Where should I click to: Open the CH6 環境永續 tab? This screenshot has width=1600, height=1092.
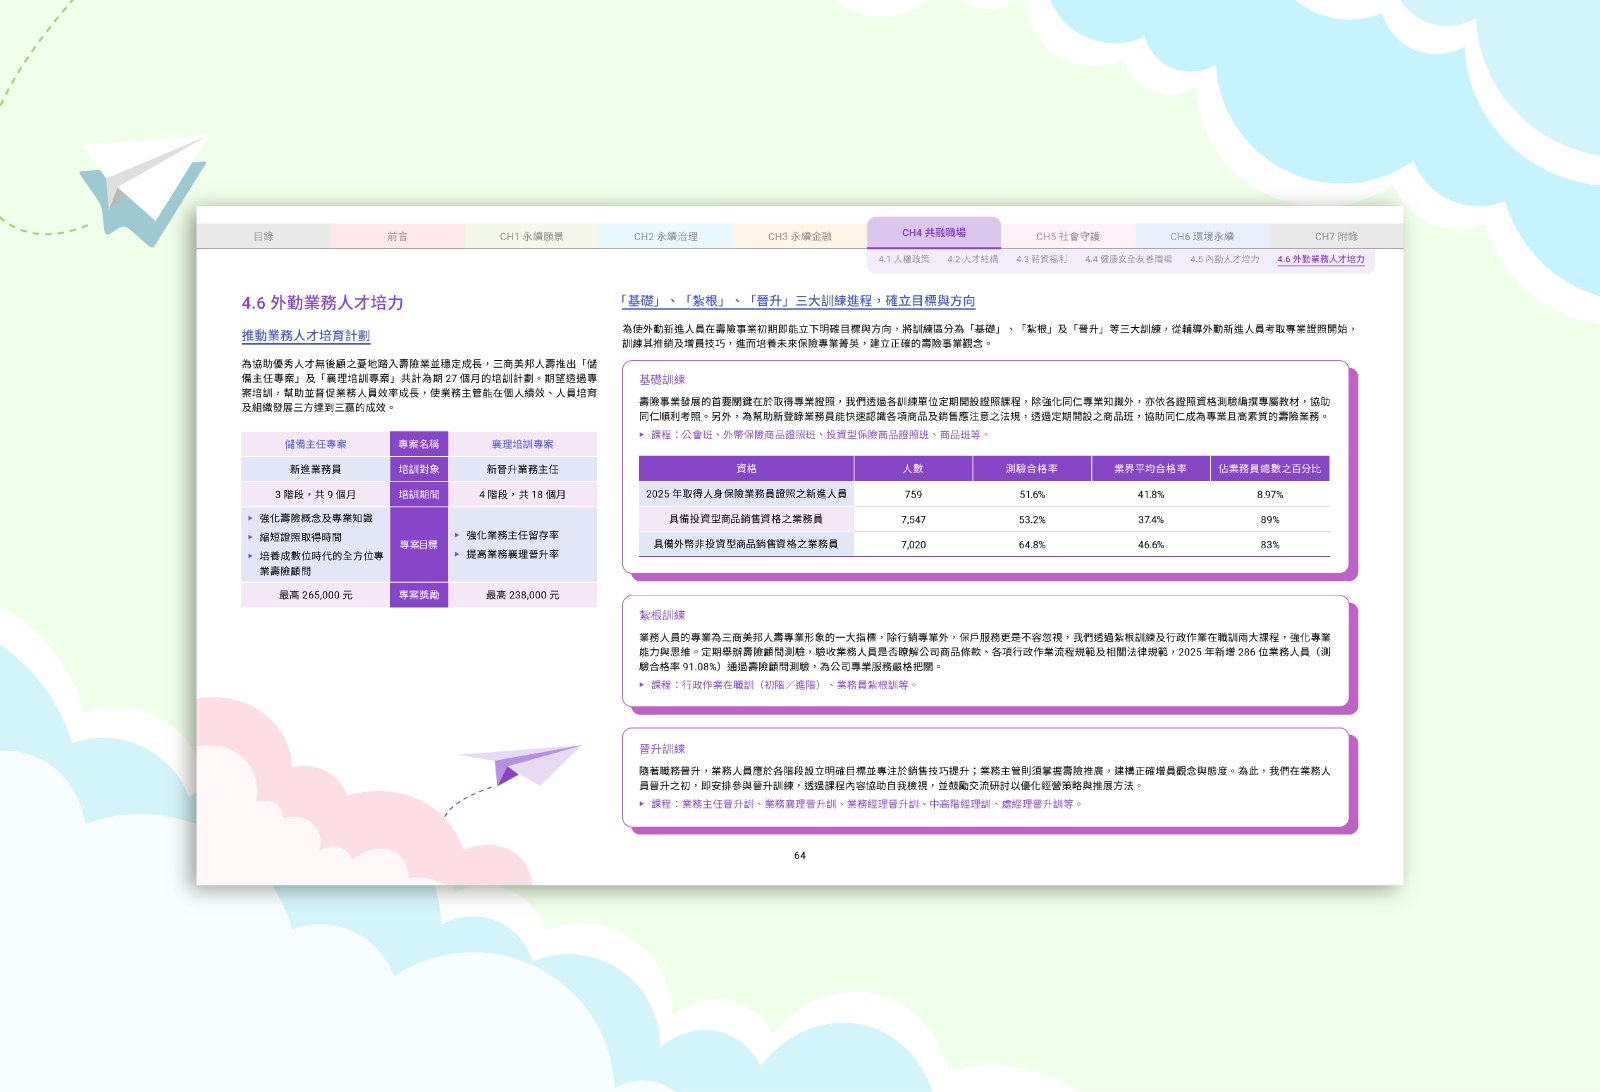1202,237
